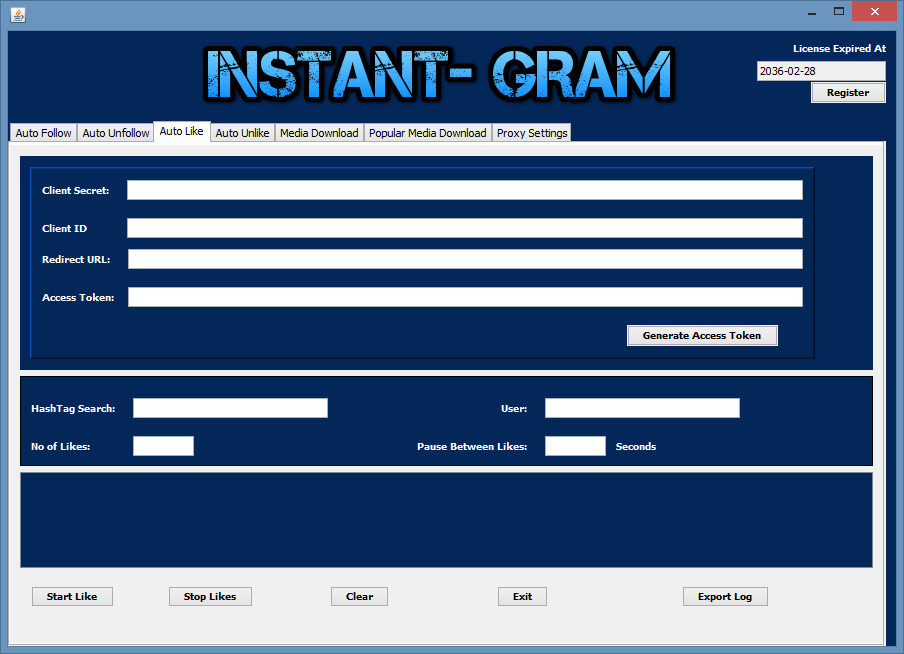Open the Media Download tab
The image size is (904, 654).
319,133
